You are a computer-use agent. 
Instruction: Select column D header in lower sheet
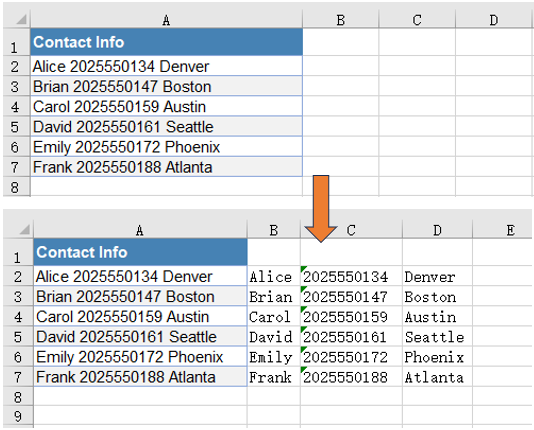(437, 229)
